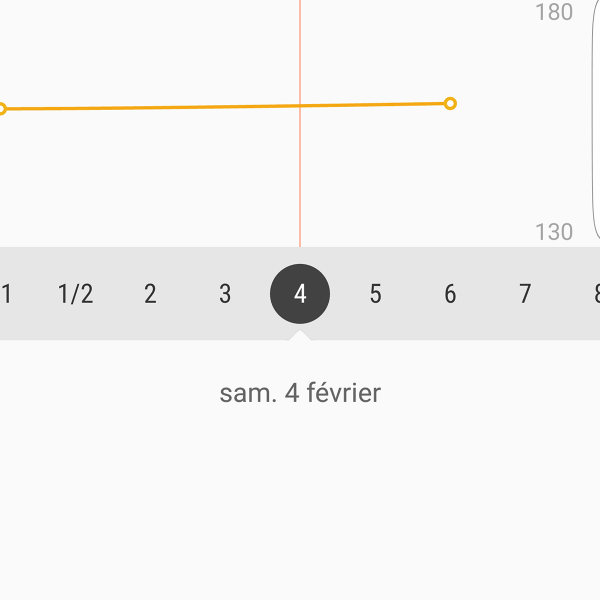
Task: Click the 130 axis label
Action: click(x=554, y=232)
